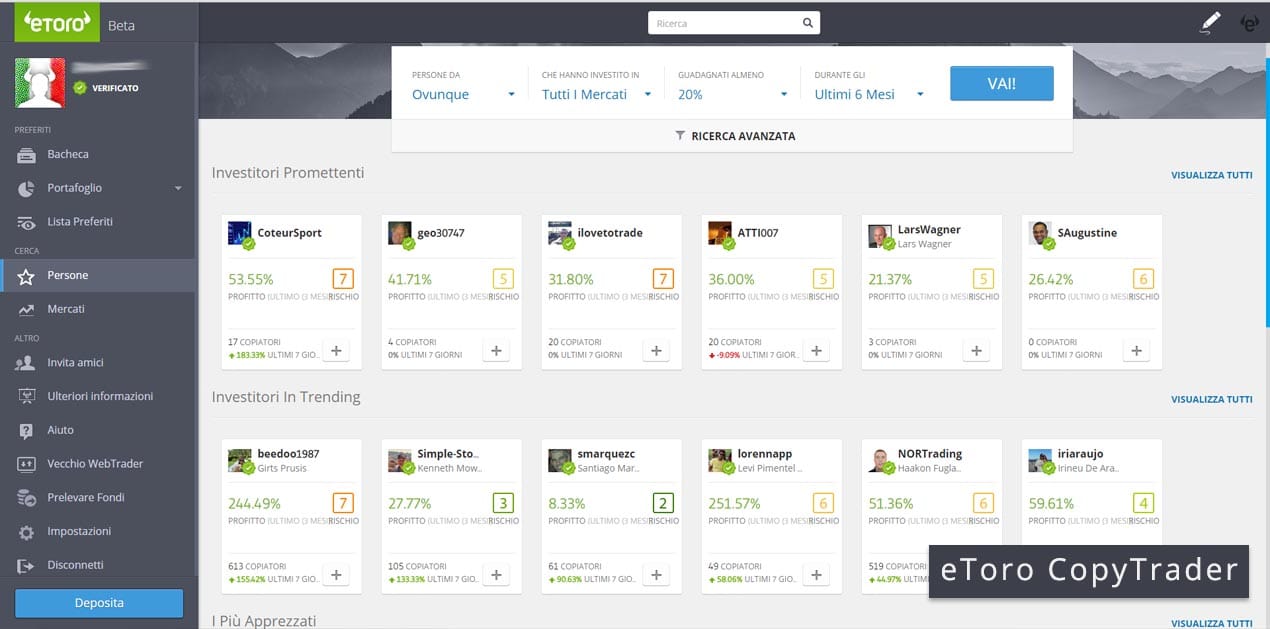Screen dimensions: 1270x629
Task: Add ATTI007 with plus button
Action: [816, 351]
